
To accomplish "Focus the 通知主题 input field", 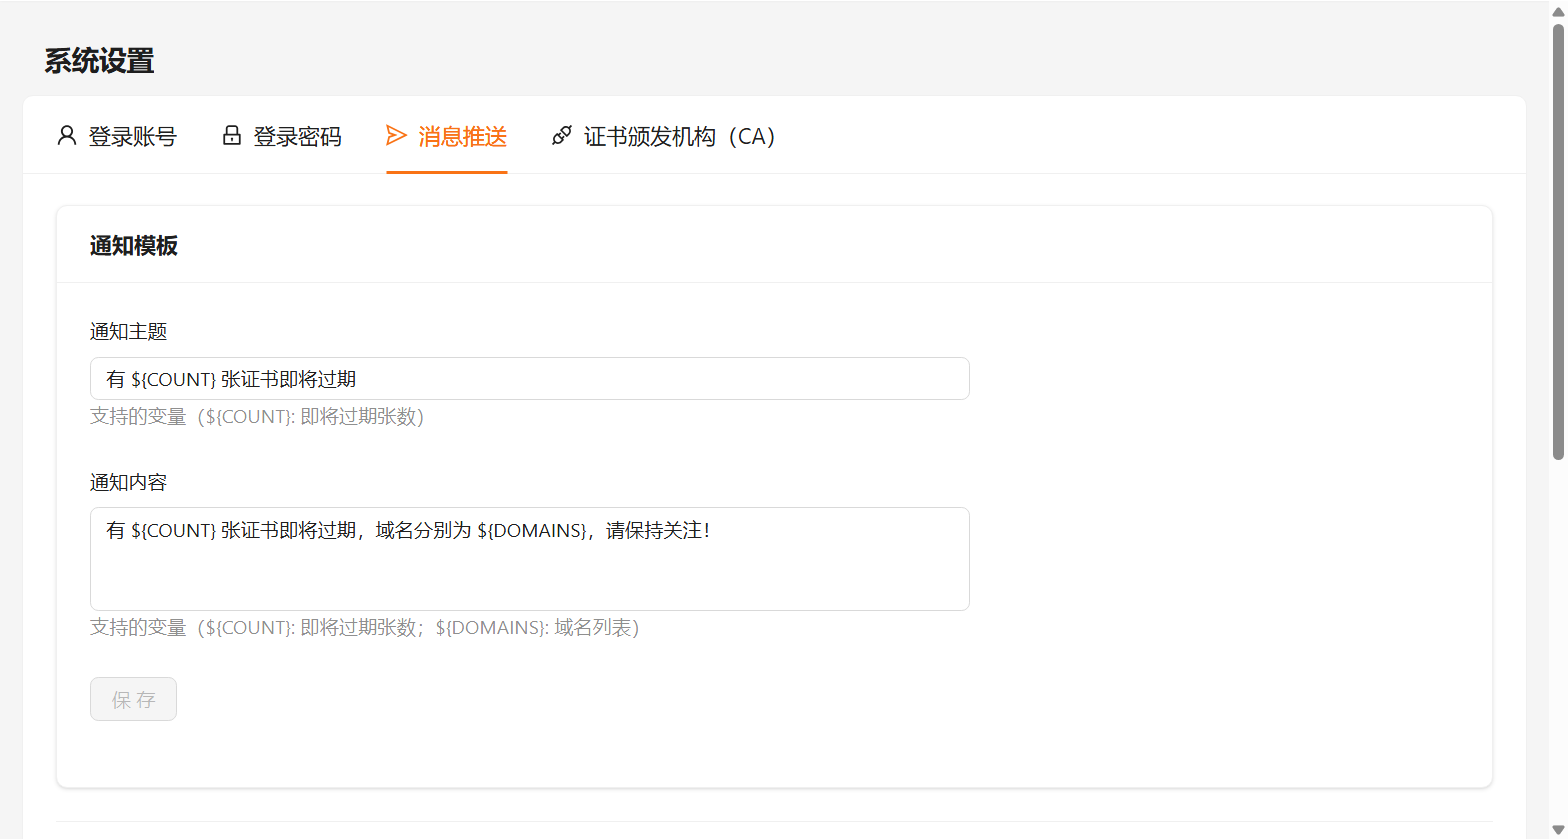I will 529,379.
